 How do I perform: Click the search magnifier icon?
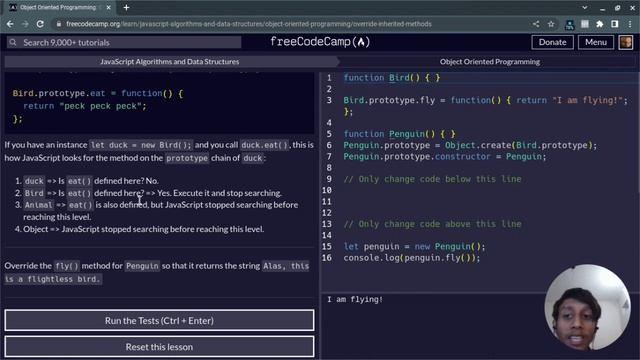13,42
